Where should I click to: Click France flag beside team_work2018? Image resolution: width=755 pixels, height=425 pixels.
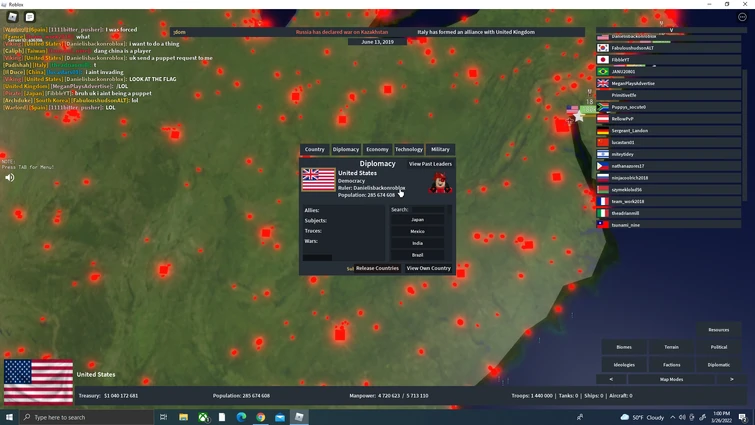point(603,201)
